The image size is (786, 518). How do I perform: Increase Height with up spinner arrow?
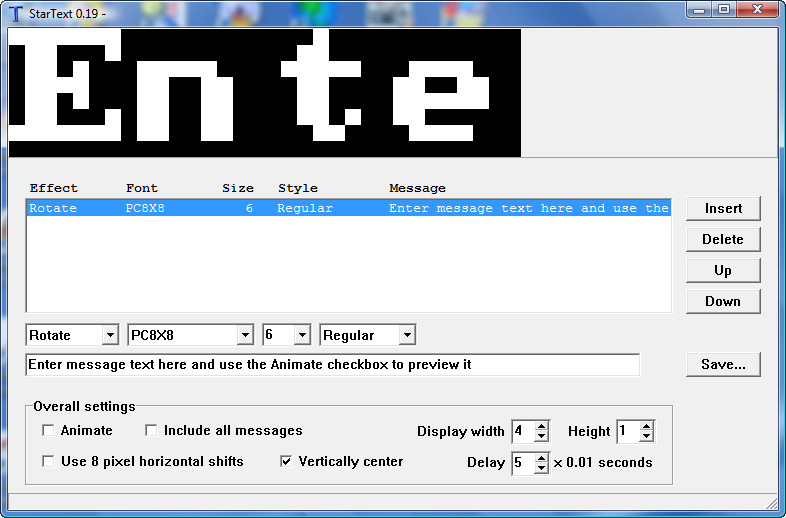coord(647,426)
